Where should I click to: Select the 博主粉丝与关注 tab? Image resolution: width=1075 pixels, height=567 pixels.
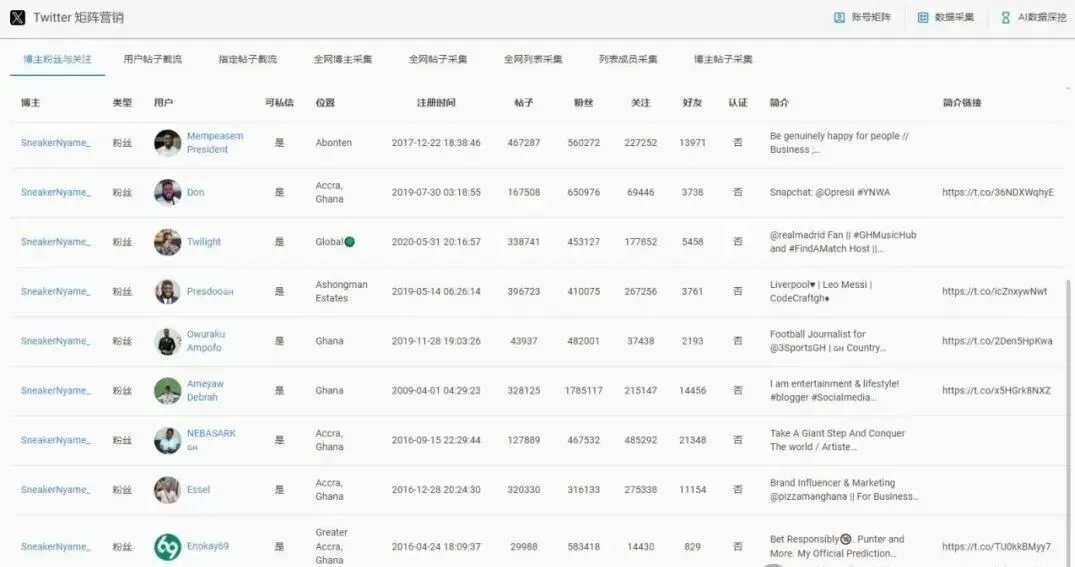point(57,59)
